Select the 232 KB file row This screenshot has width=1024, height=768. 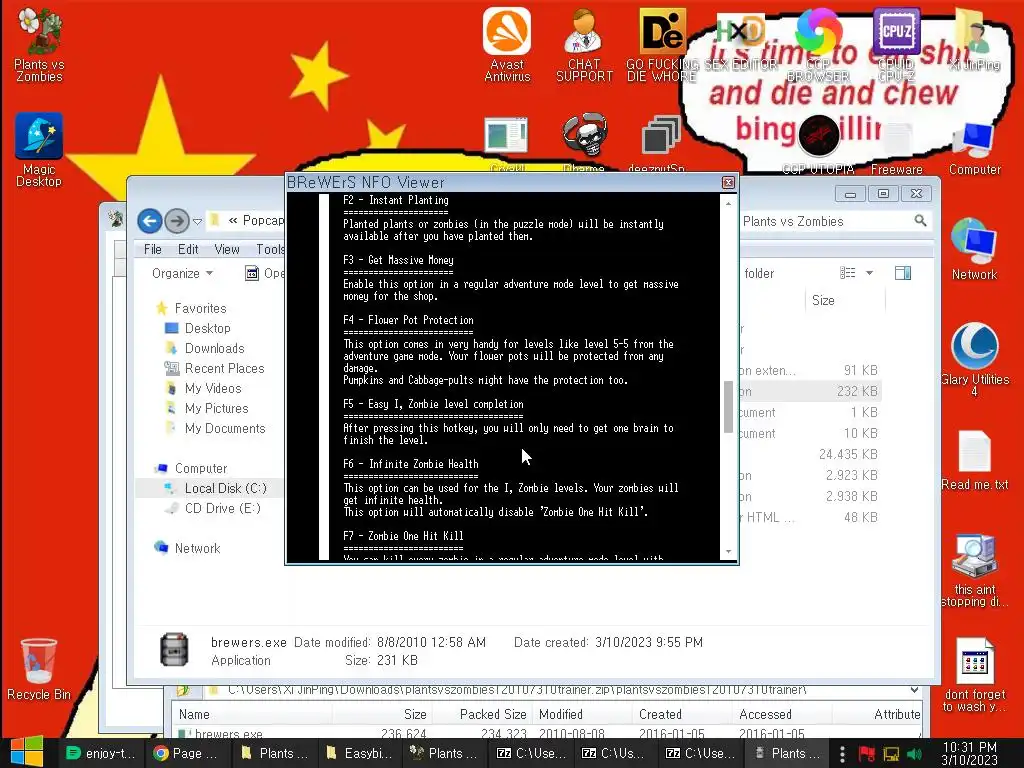coord(810,391)
